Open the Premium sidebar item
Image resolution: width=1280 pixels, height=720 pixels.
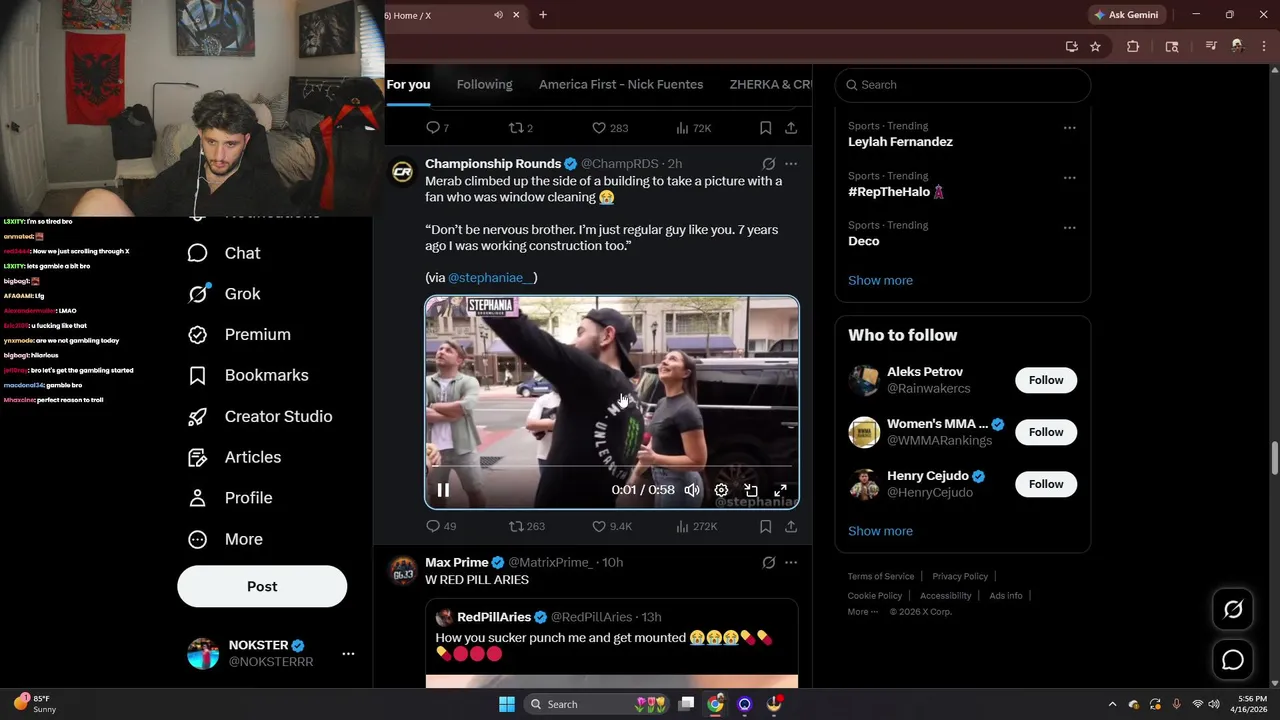[239, 335]
